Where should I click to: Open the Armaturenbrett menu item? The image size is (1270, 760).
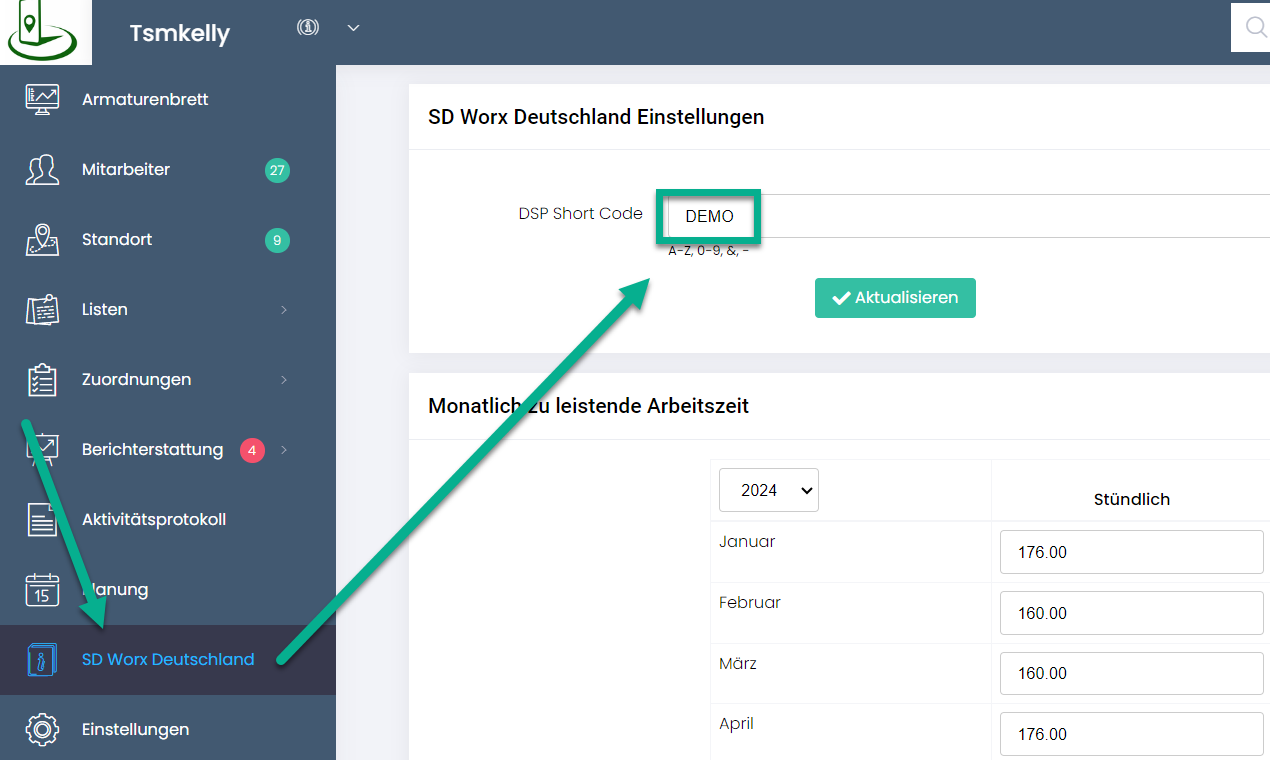click(168, 100)
